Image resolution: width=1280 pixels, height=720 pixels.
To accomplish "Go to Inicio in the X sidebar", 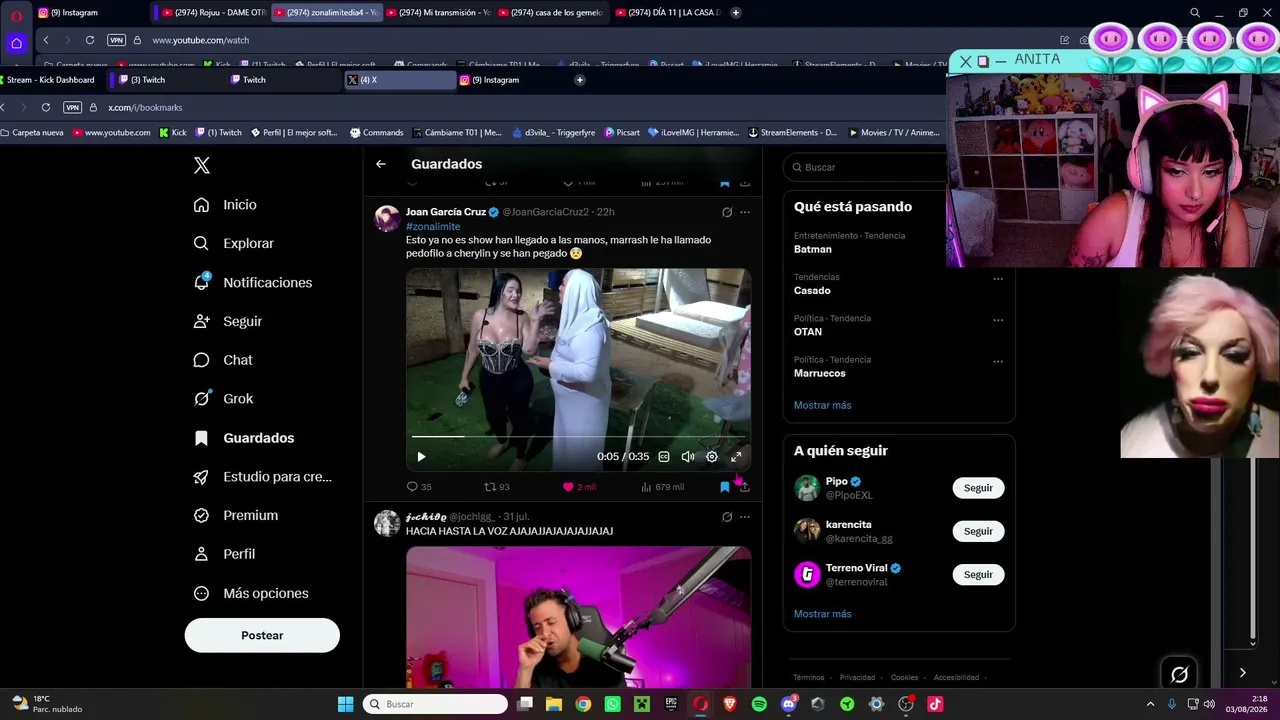I will click(225, 205).
